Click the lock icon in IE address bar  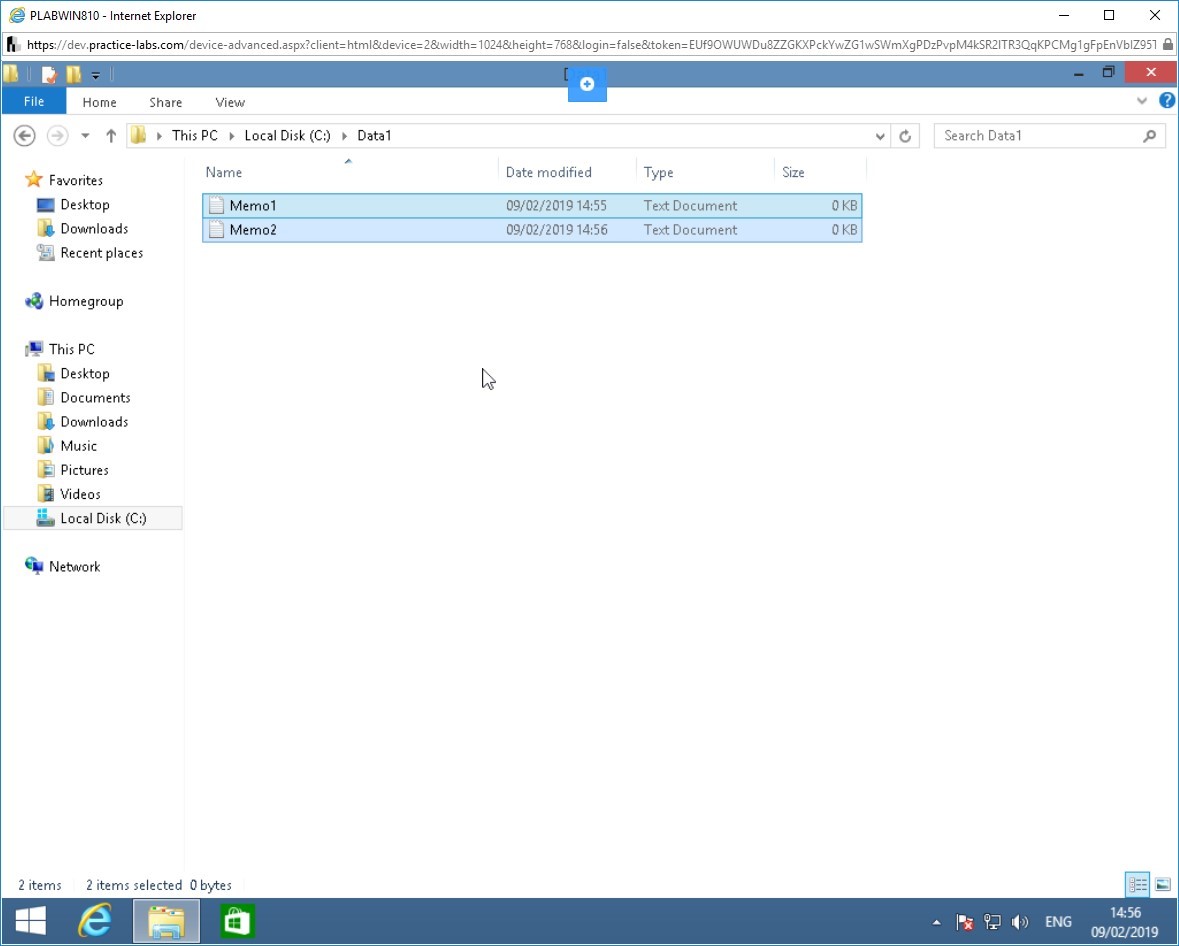tap(1168, 44)
